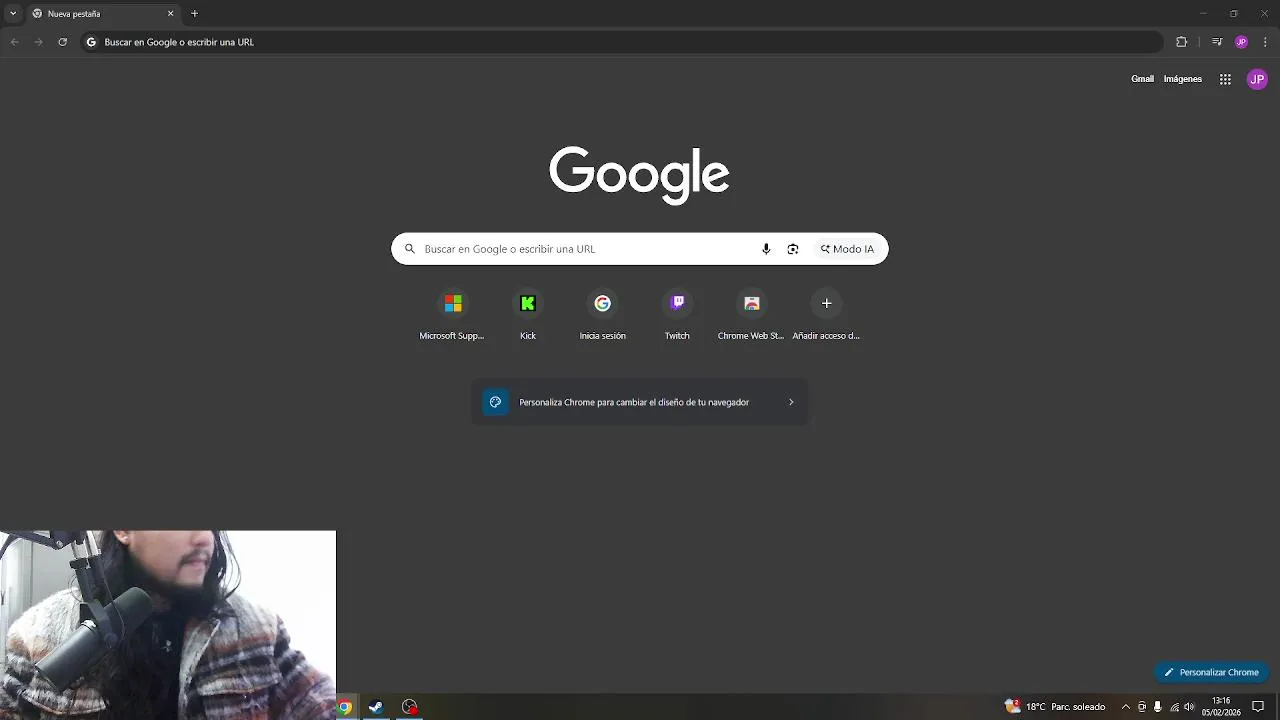
Task: Open the Gmail link
Action: 1142,79
